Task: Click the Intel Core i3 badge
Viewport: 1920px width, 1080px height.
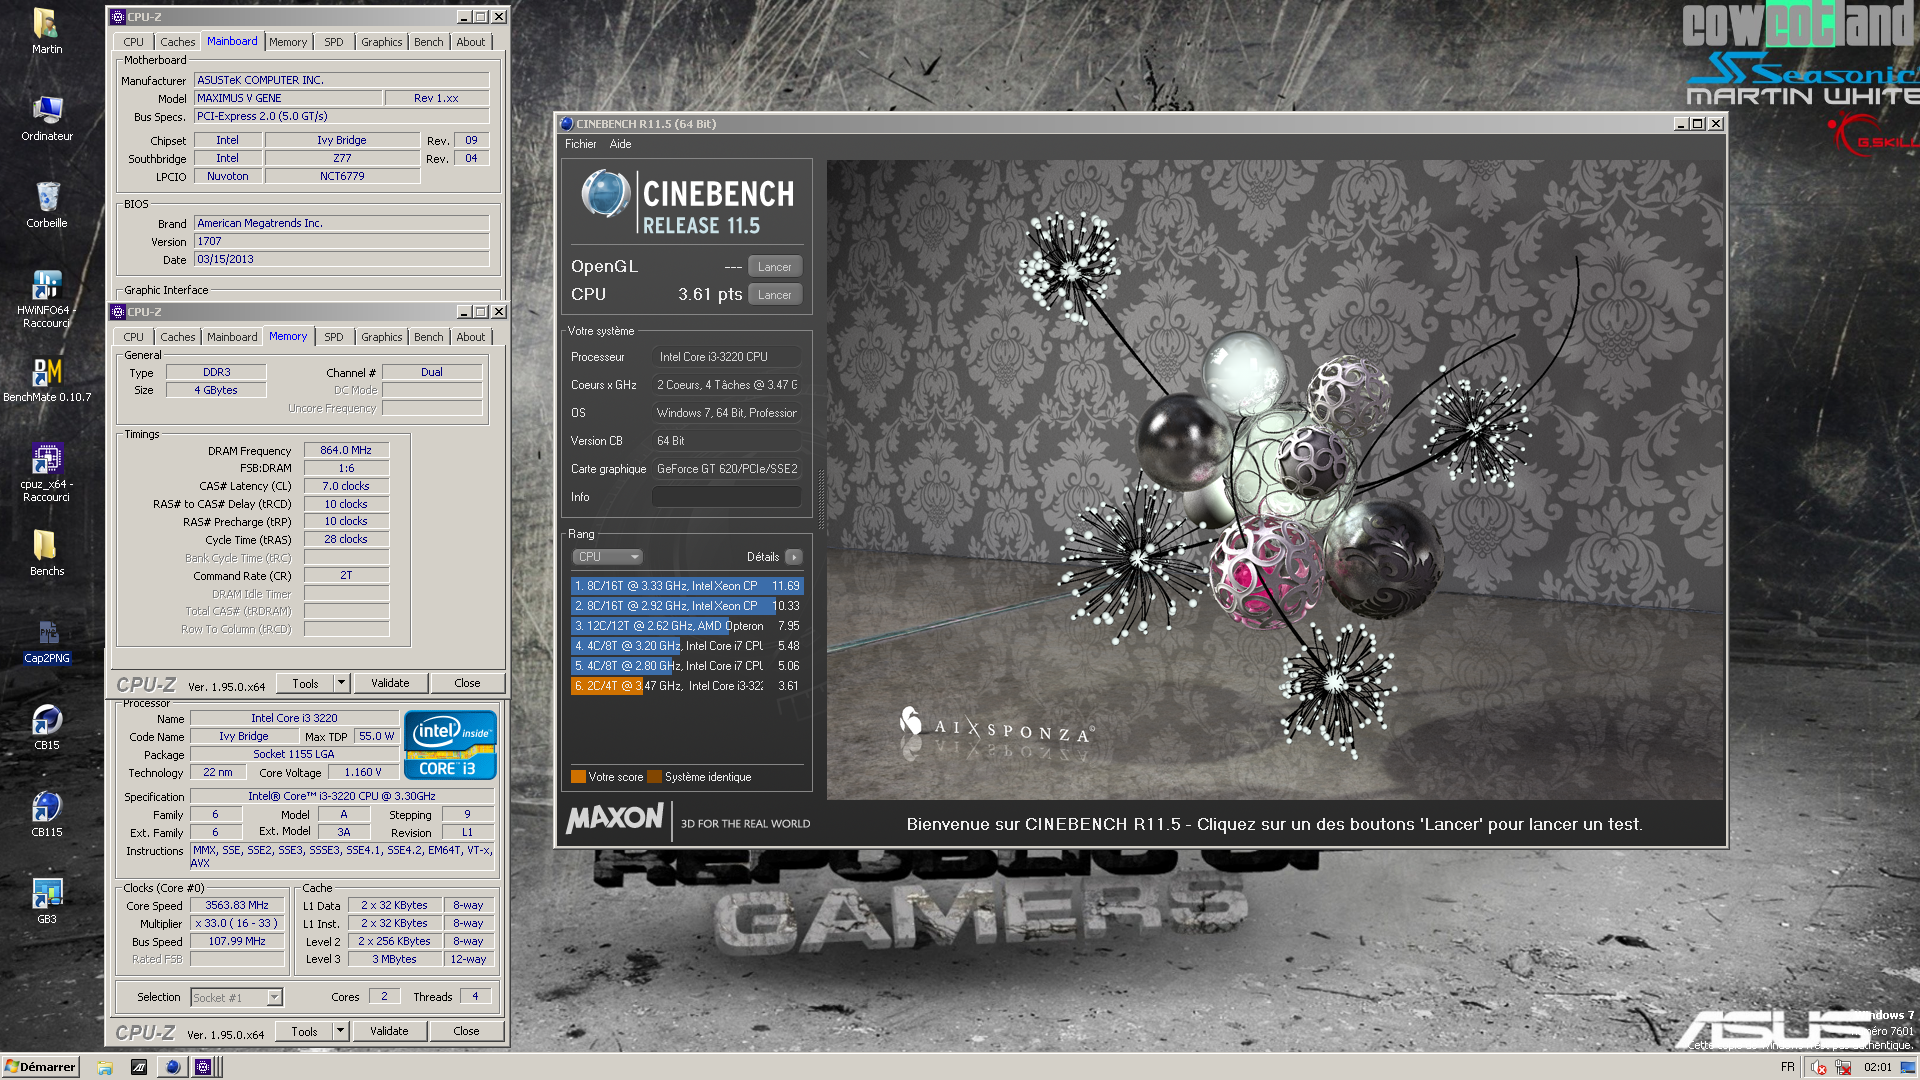Action: click(450, 745)
